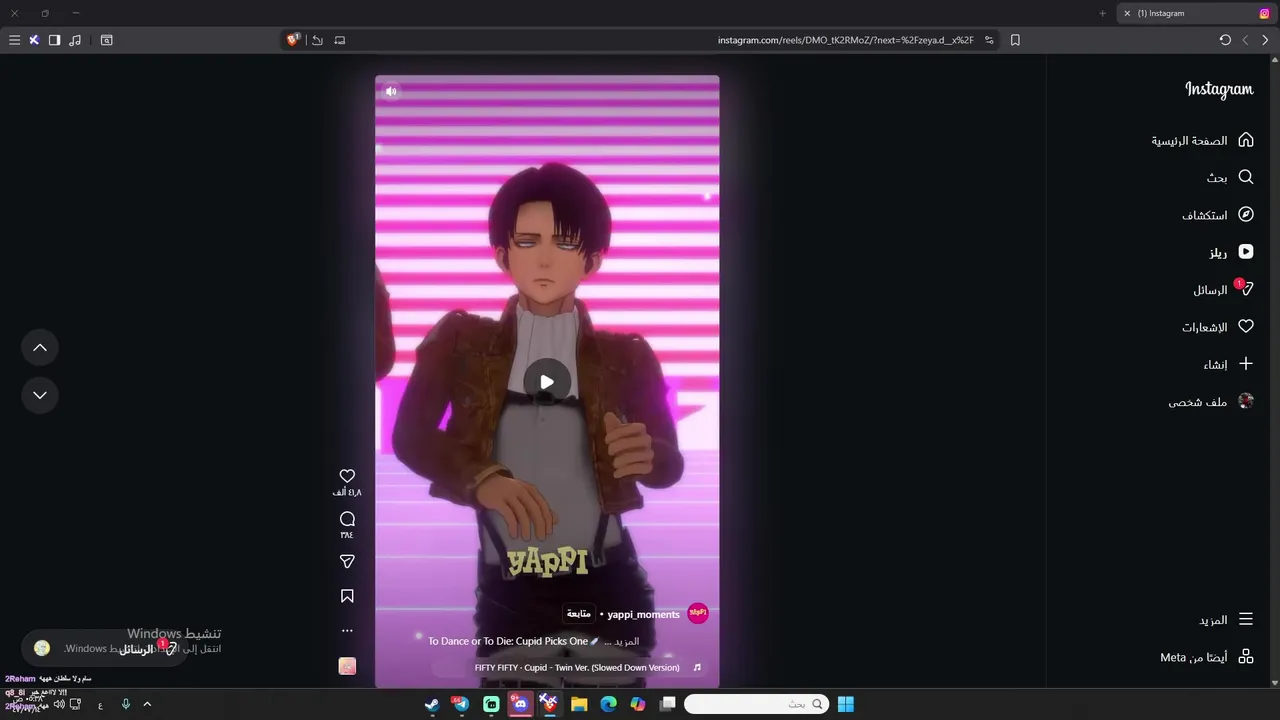Image resolution: width=1280 pixels, height=720 pixels.
Task: Open the screenshot capture toolbar icon
Action: 107,40
